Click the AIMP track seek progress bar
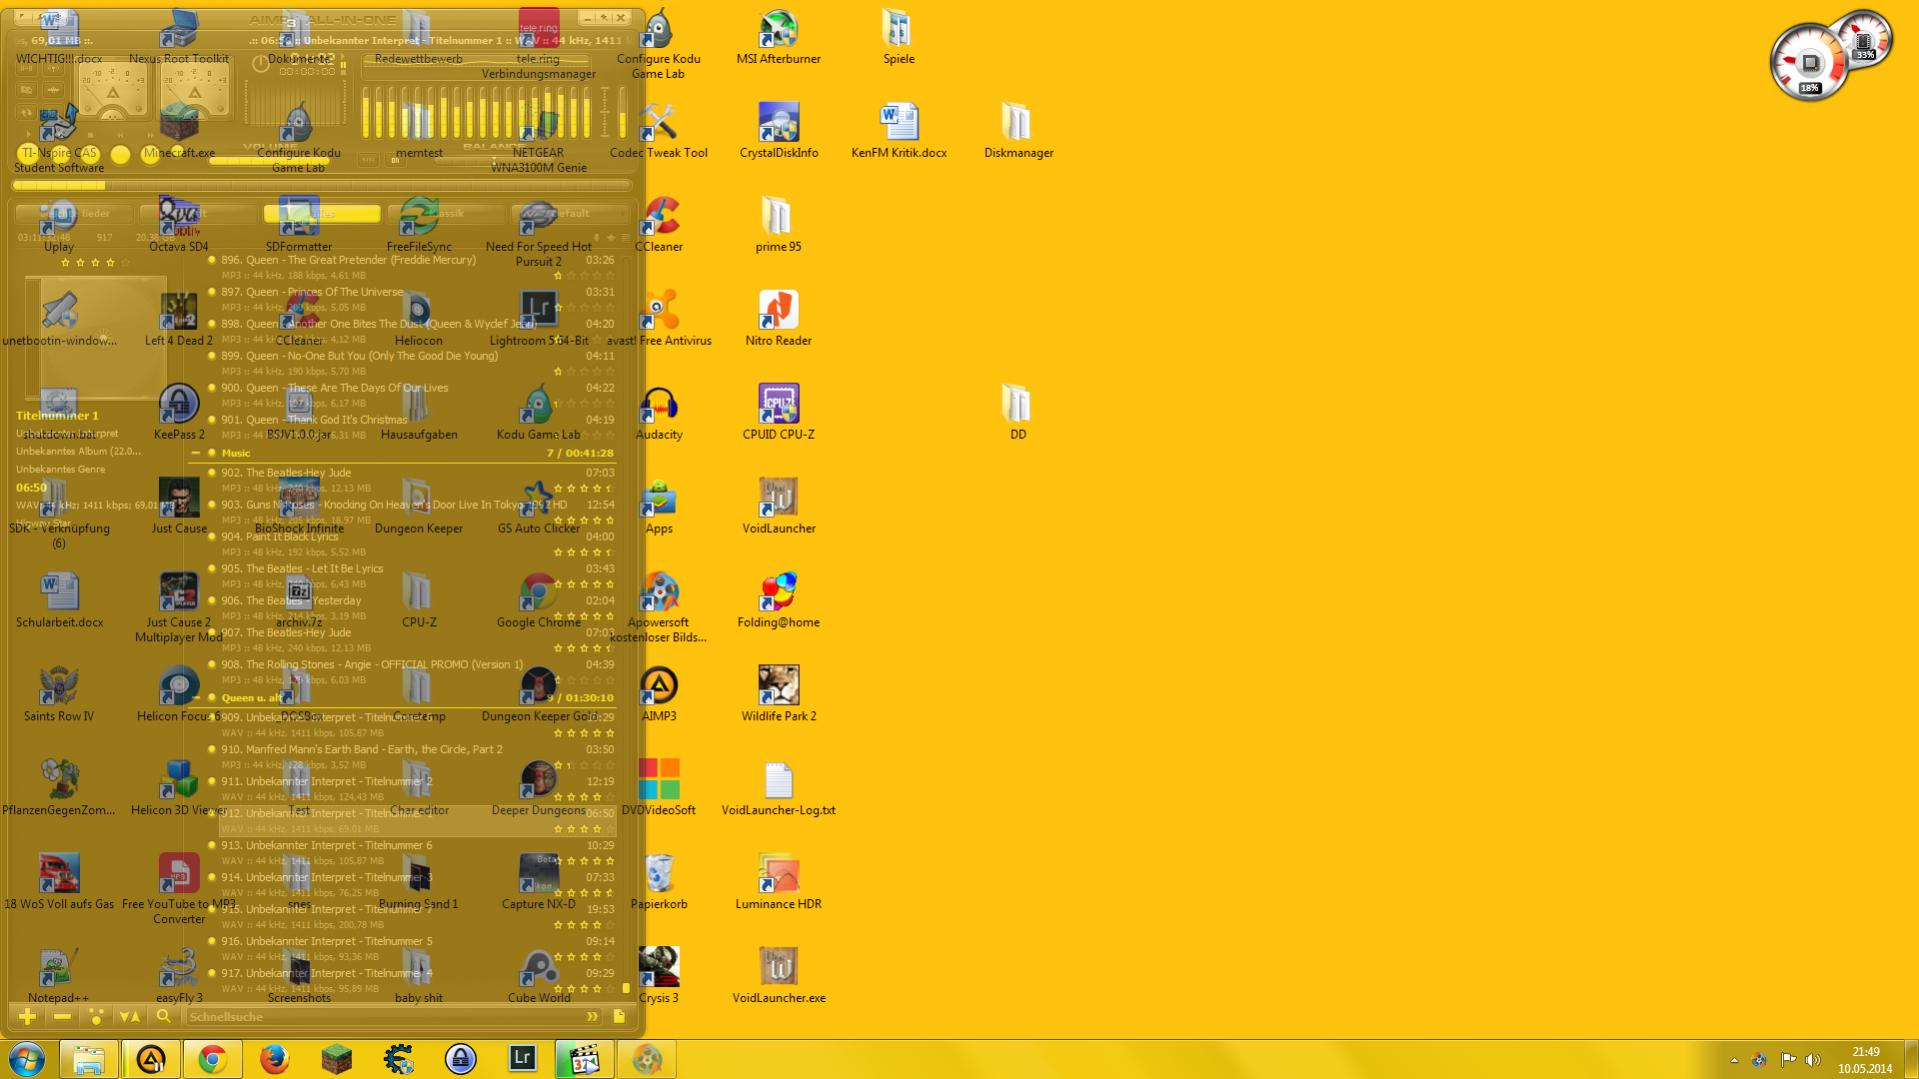Screen dimensions: 1919x1079 (x=322, y=185)
